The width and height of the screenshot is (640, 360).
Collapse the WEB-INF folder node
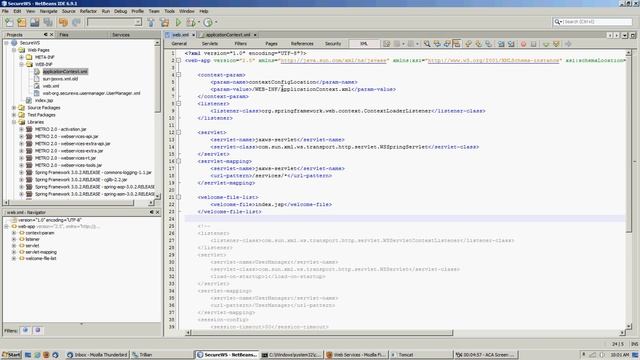[22, 64]
